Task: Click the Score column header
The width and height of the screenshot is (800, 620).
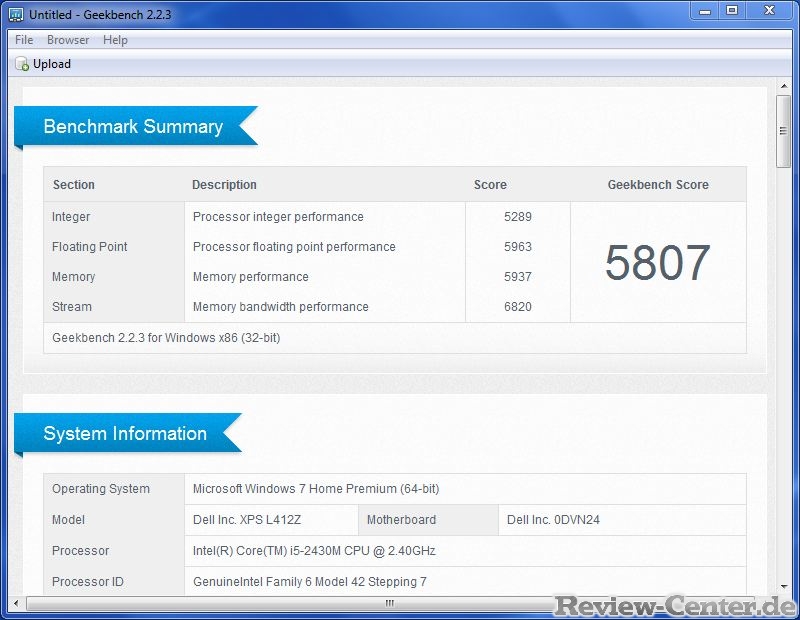Action: coord(490,185)
